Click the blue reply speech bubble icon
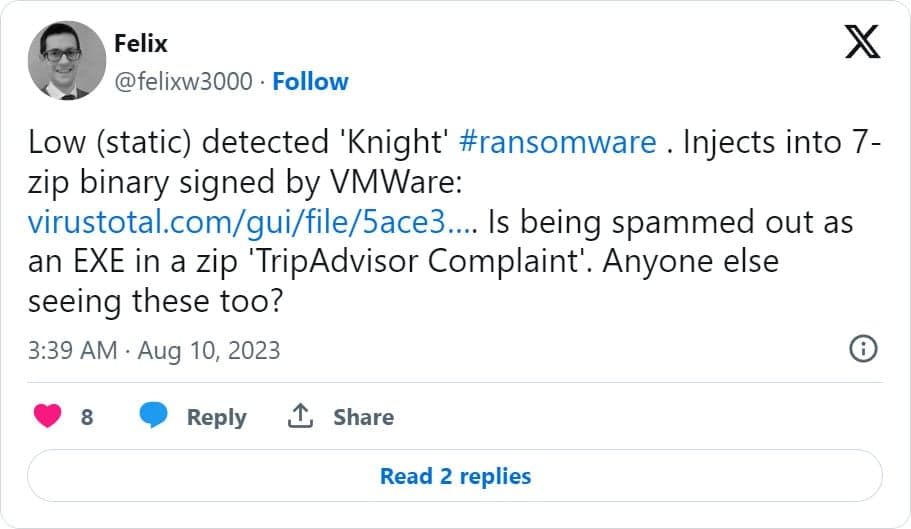This screenshot has height=529, width=911. click(x=153, y=416)
